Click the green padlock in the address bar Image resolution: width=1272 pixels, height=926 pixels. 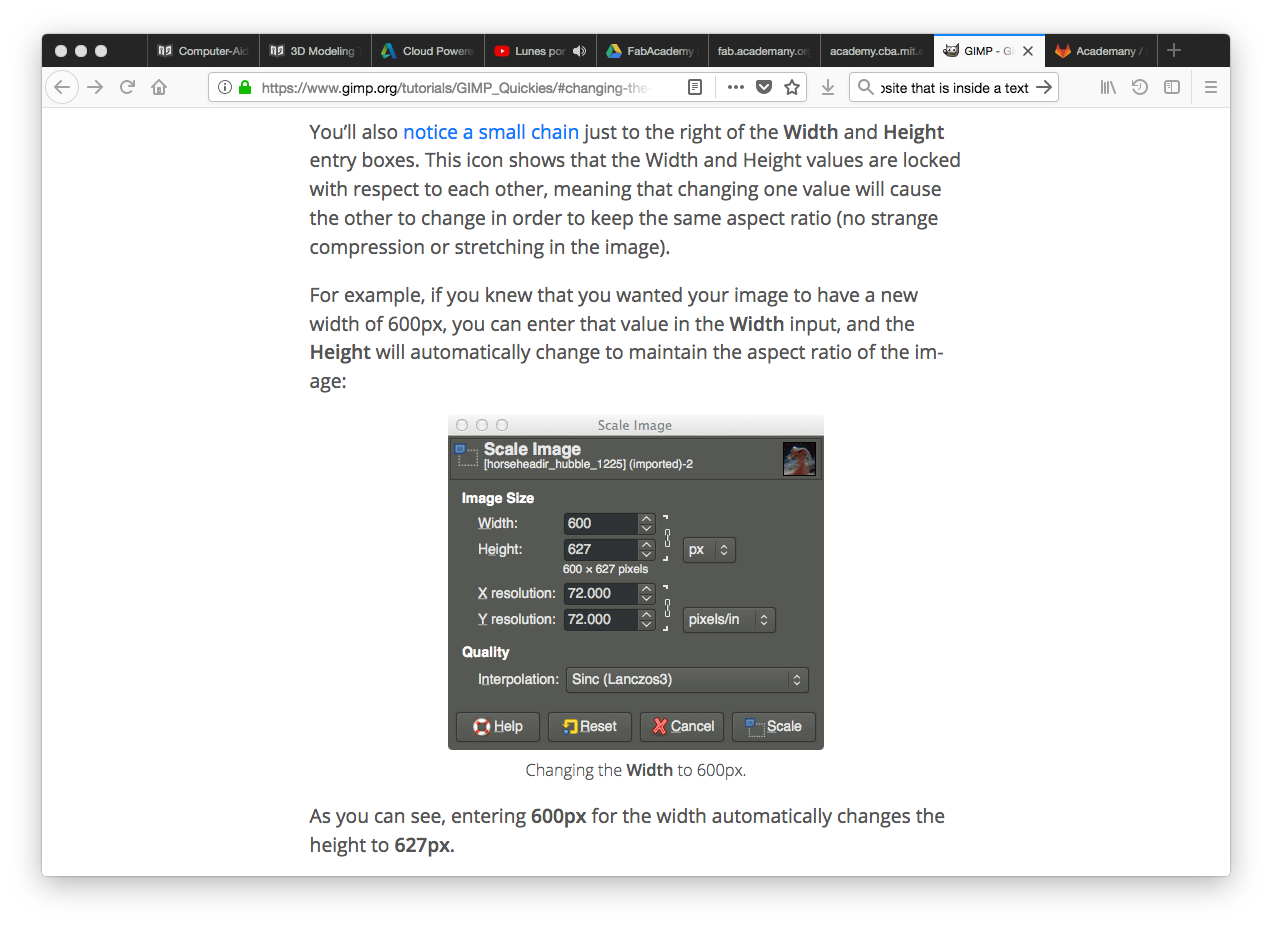coord(245,87)
